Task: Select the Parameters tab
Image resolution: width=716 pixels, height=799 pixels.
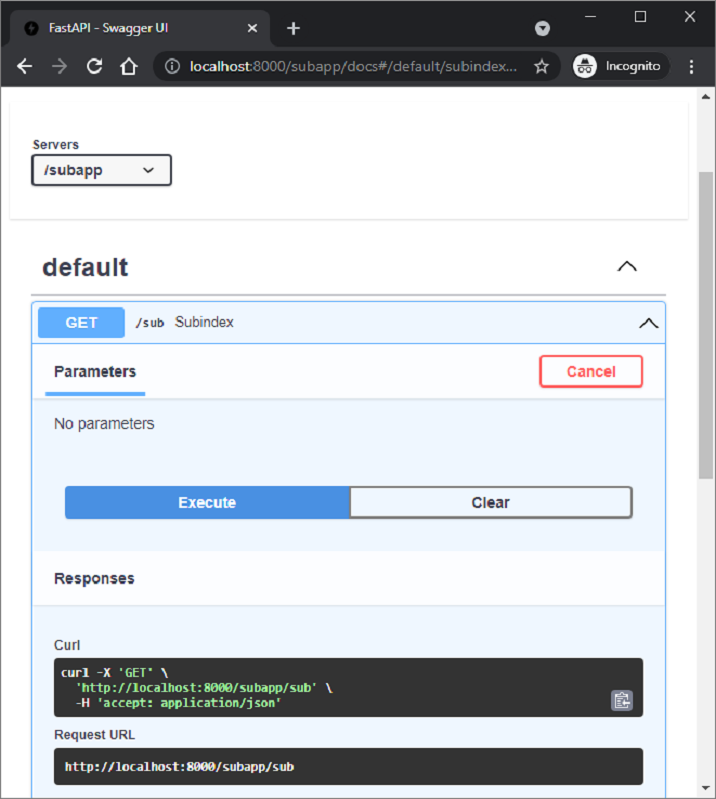Action: [x=95, y=372]
